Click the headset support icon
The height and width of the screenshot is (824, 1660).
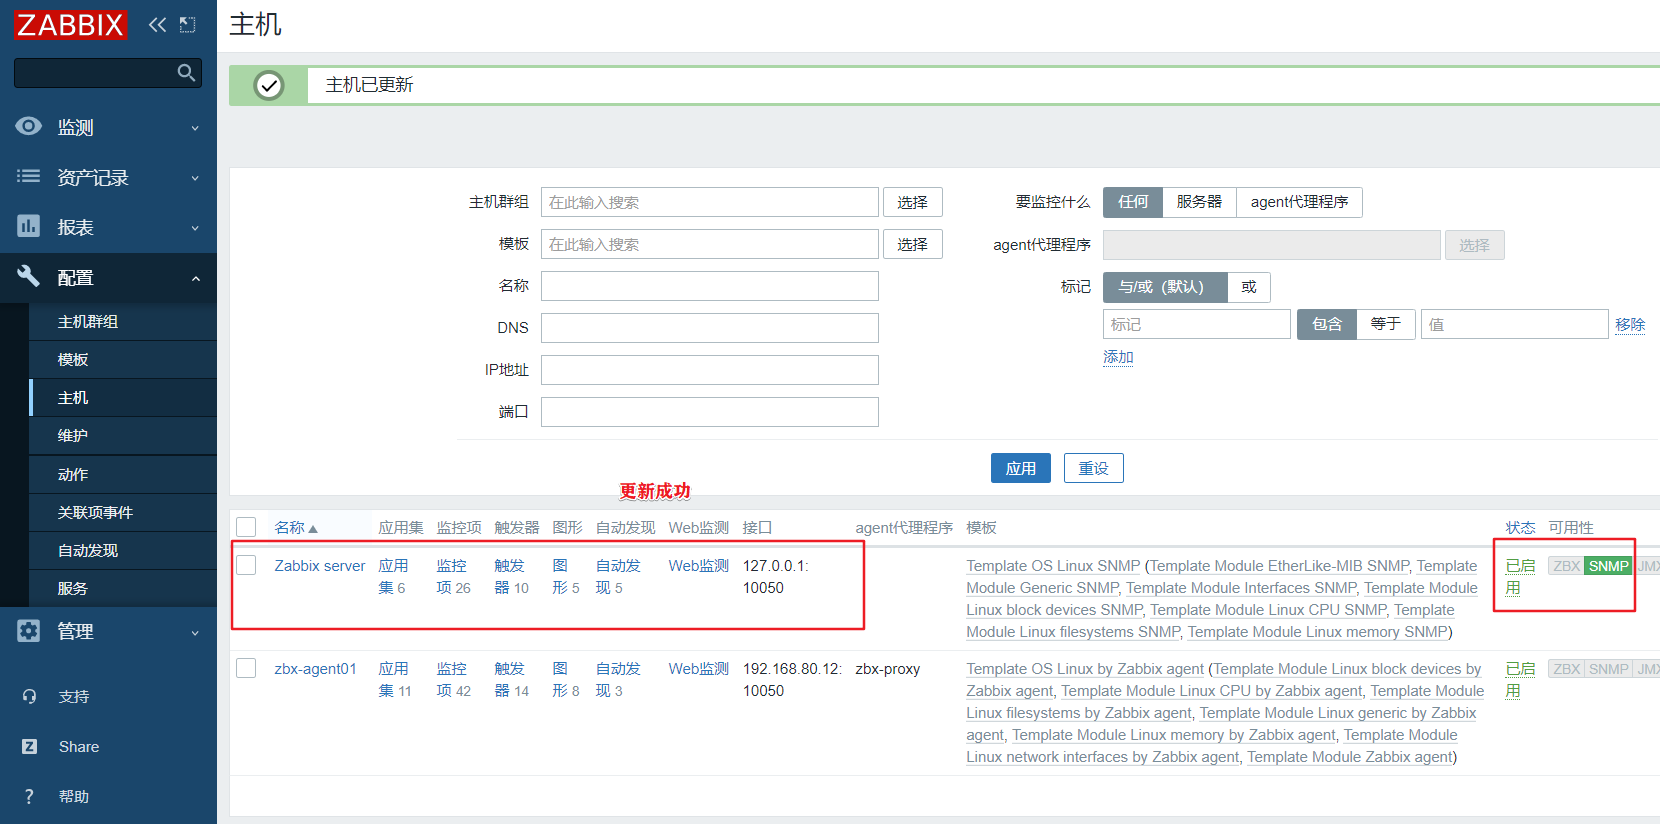coord(29,696)
